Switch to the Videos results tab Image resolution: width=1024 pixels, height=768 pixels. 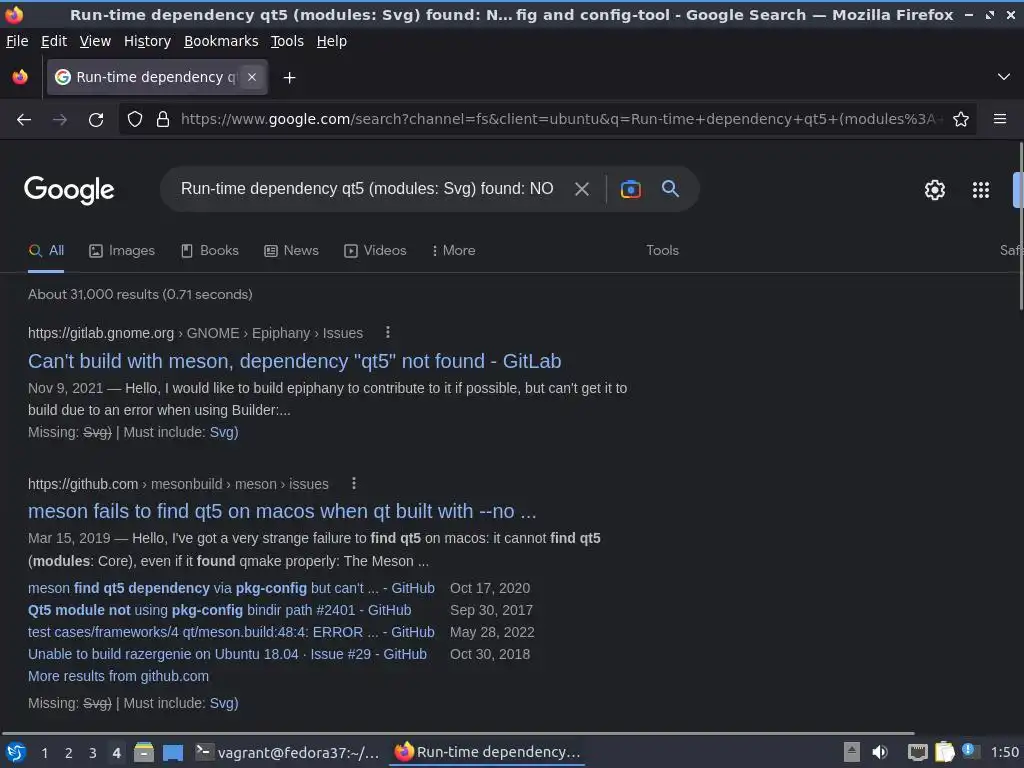tap(375, 251)
